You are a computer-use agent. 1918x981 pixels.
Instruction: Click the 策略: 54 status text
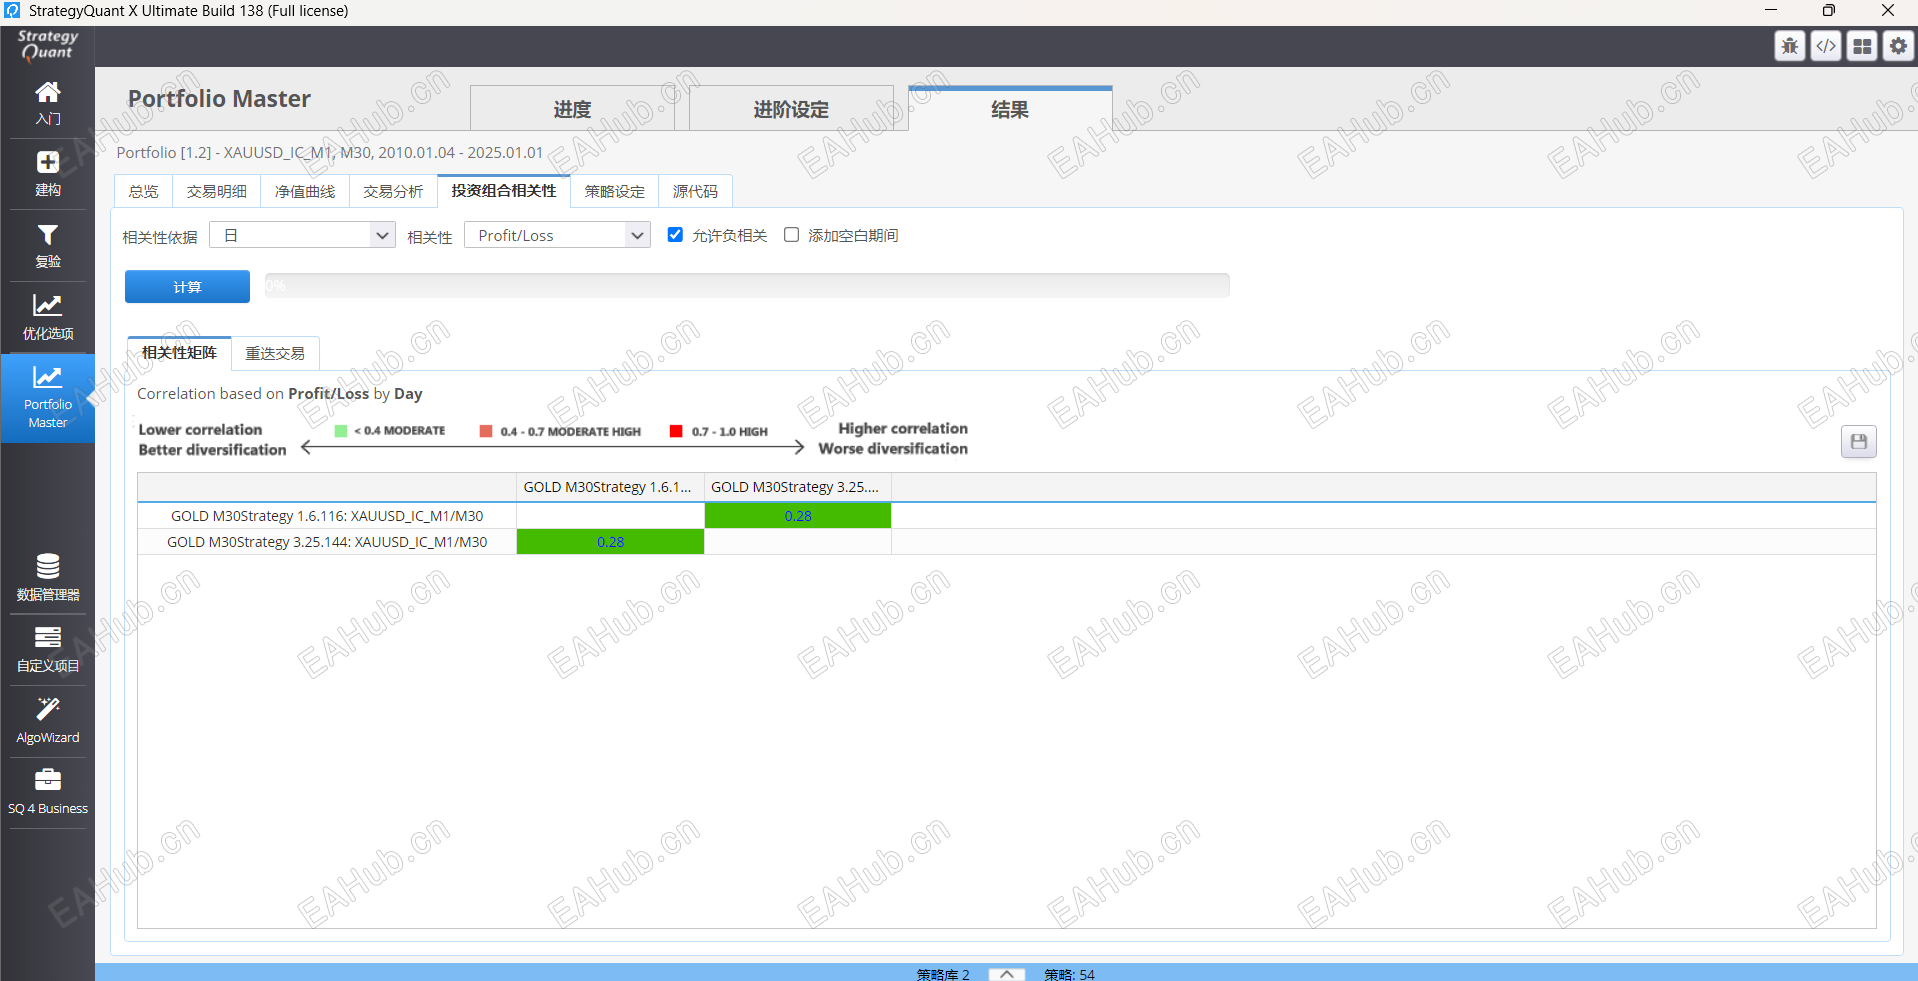1069,974
